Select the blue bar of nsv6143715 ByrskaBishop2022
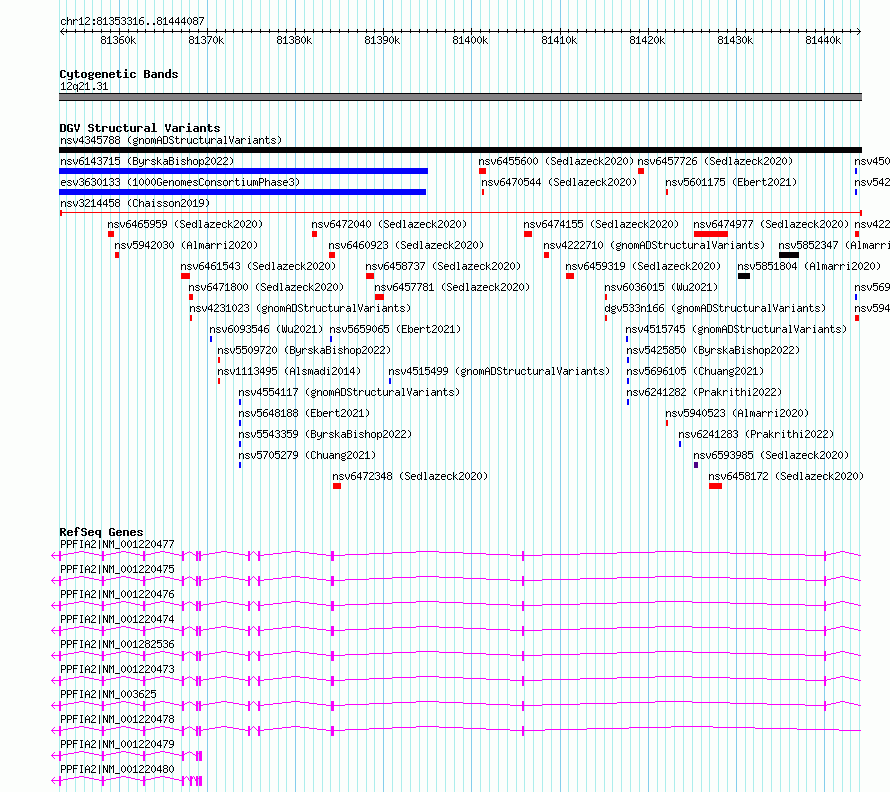Screen dimensions: 890x792 pos(244,171)
